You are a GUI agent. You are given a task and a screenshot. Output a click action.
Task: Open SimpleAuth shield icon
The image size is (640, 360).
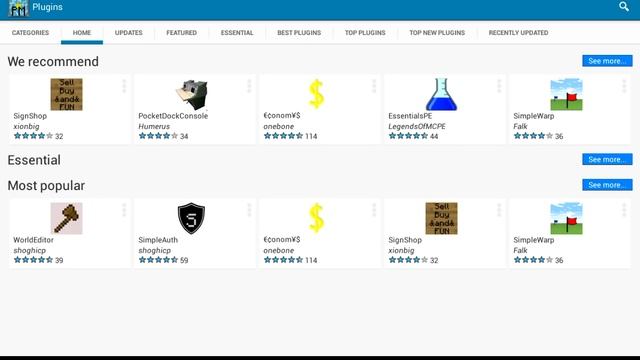(191, 218)
